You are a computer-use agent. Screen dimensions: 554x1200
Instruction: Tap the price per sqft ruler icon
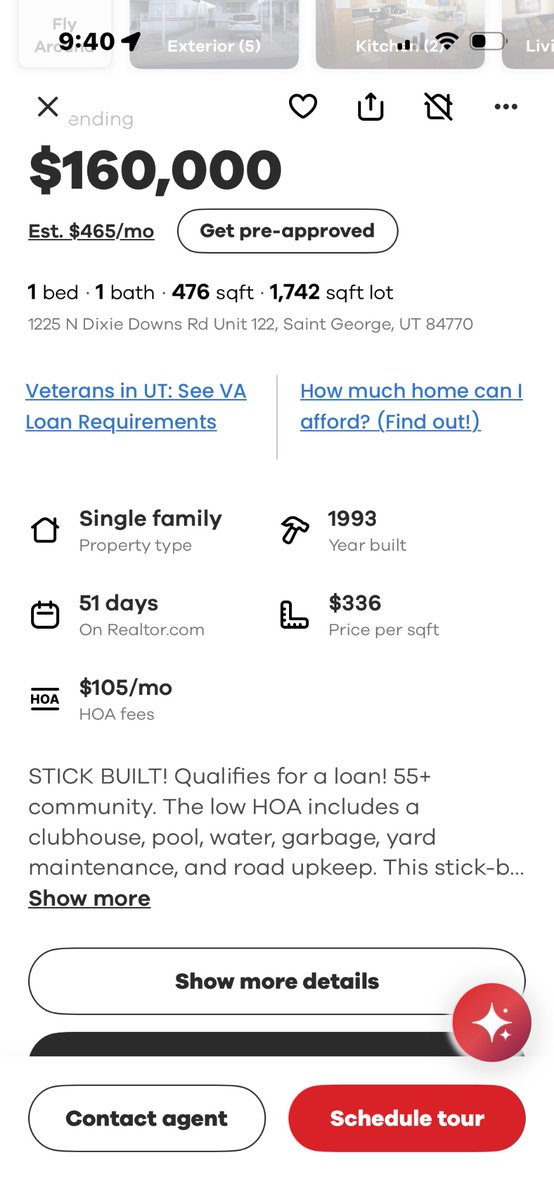coord(294,615)
